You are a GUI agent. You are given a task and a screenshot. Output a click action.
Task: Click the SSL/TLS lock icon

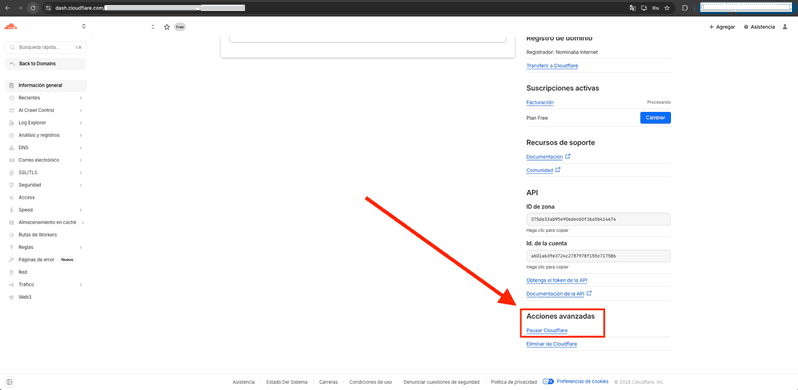point(12,173)
